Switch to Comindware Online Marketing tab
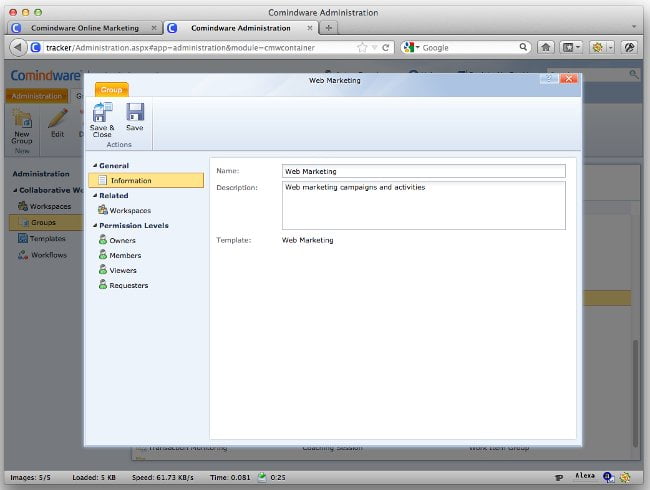Image resolution: width=650 pixels, height=490 pixels. [x=85, y=28]
